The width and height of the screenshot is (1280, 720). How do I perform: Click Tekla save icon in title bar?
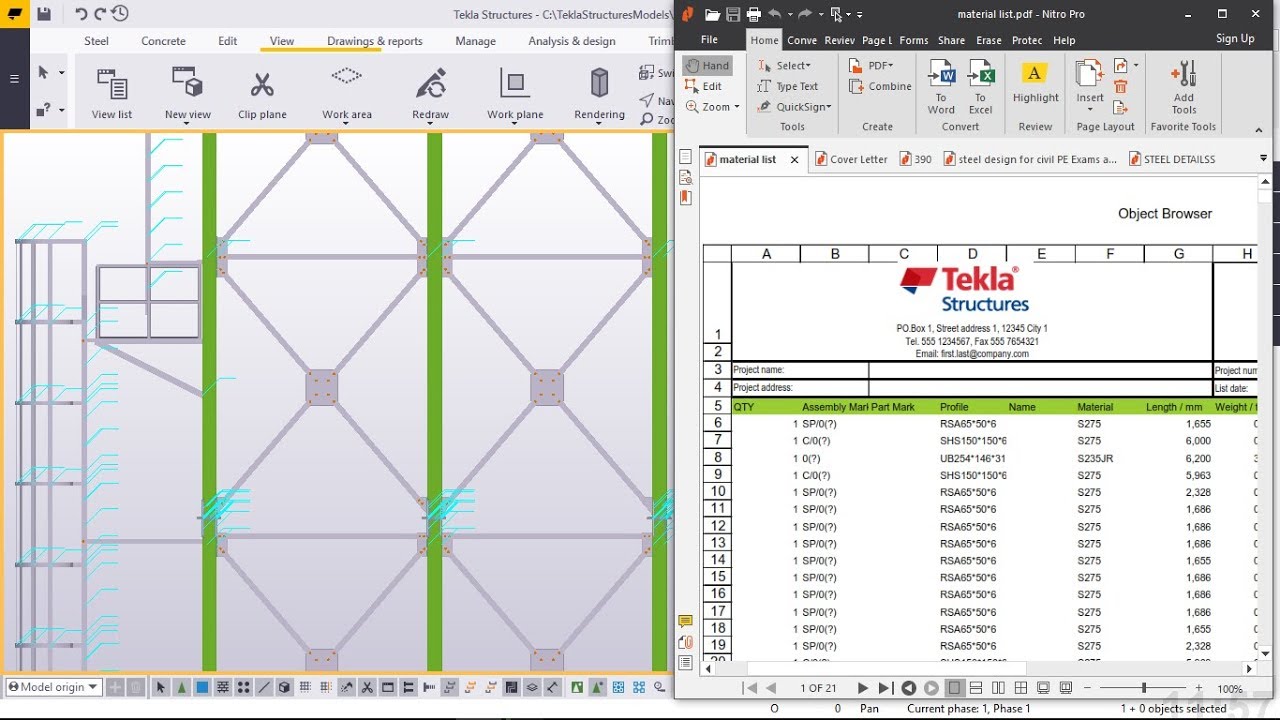(44, 14)
